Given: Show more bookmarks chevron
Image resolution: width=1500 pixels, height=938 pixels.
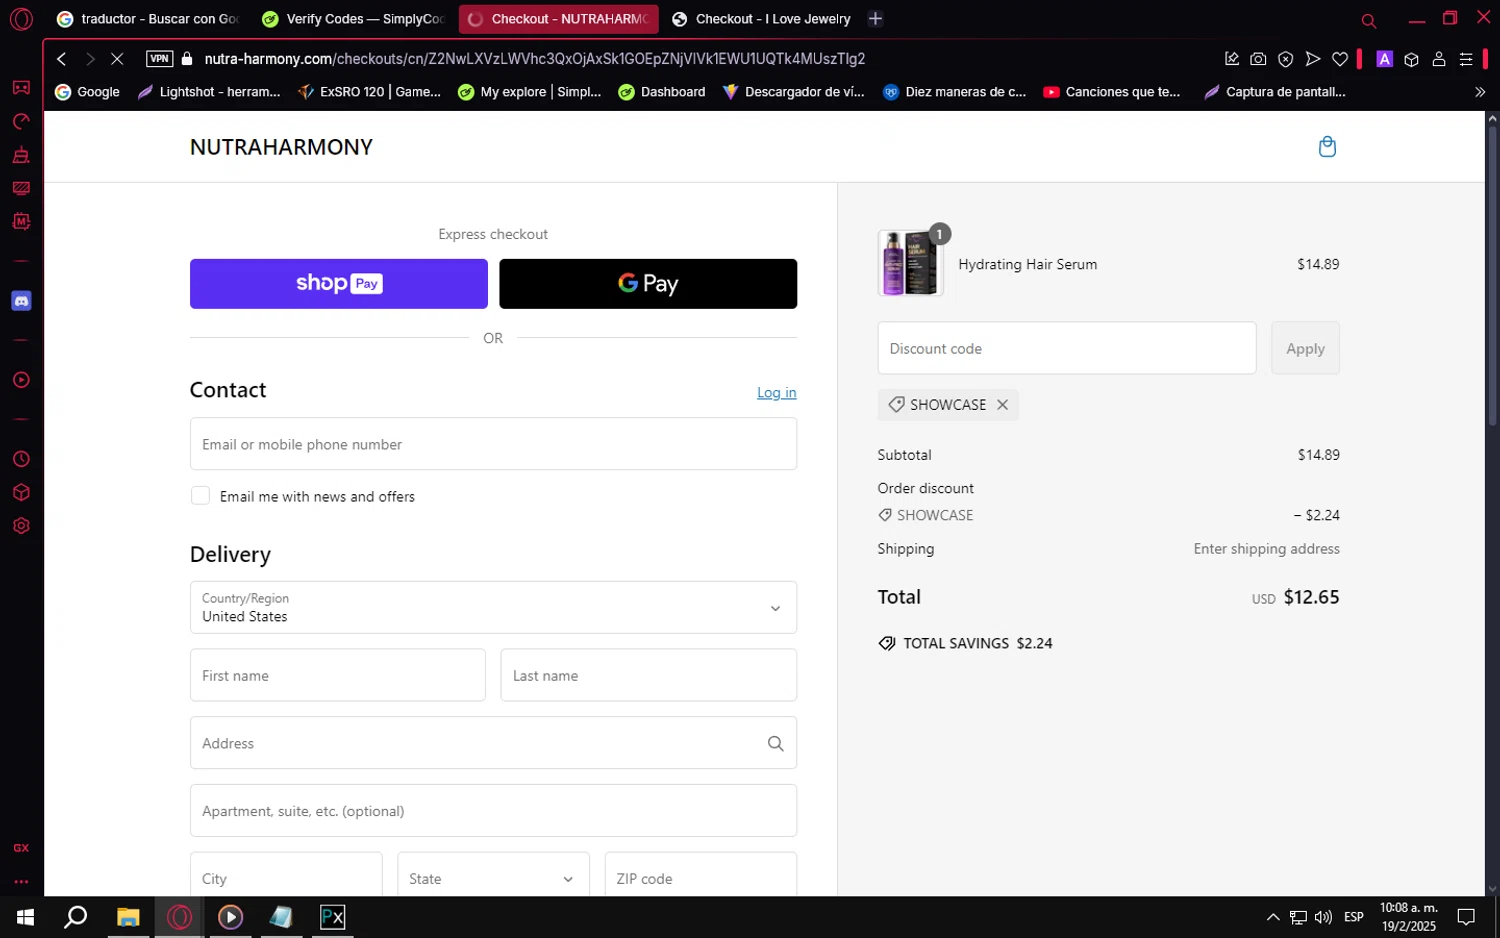Looking at the screenshot, I should click(x=1480, y=92).
